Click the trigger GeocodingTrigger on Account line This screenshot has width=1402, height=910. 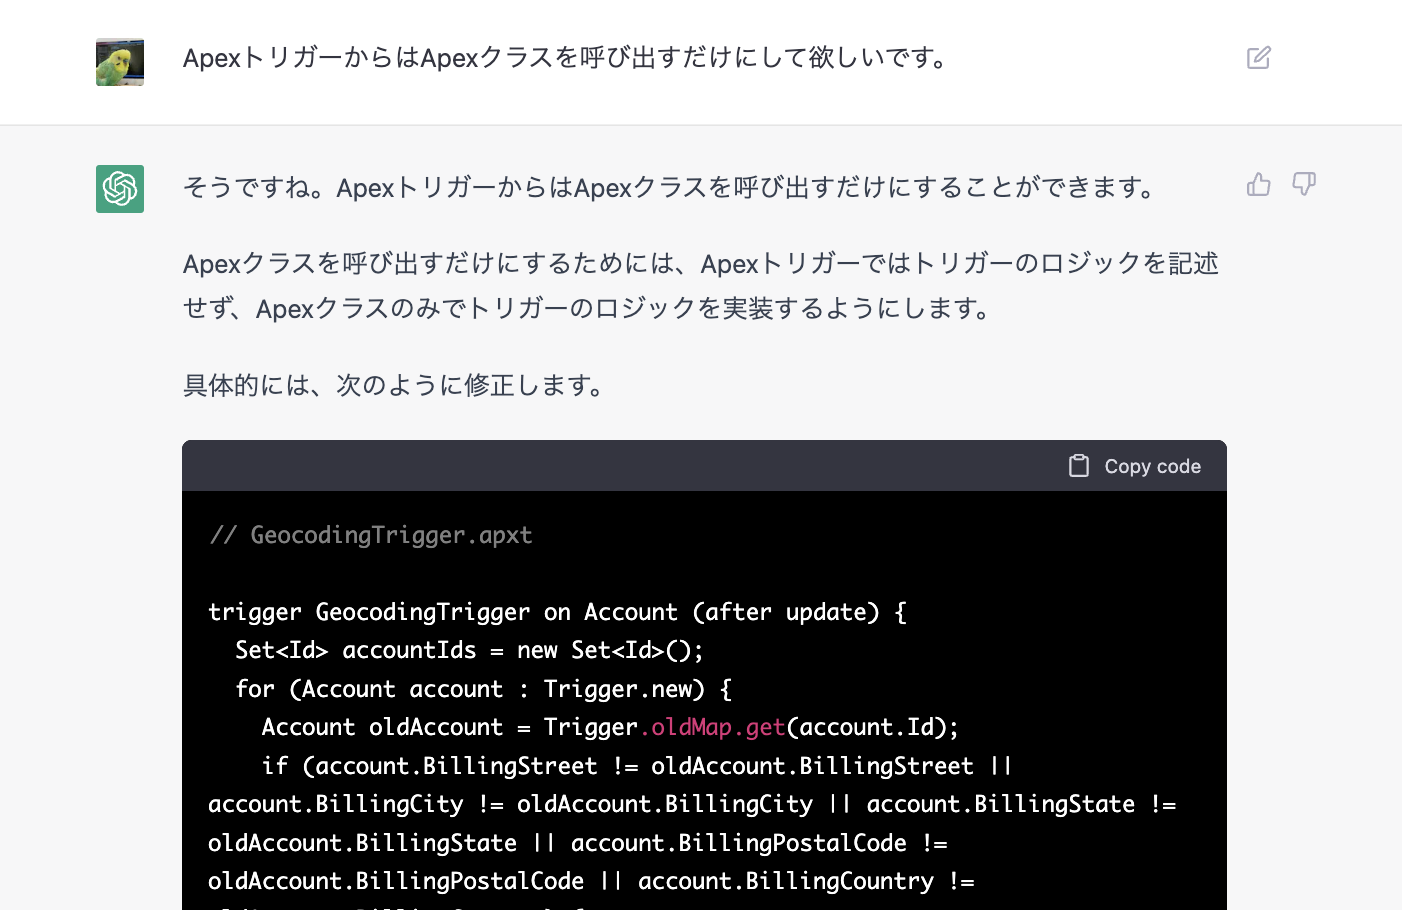[x=557, y=612]
